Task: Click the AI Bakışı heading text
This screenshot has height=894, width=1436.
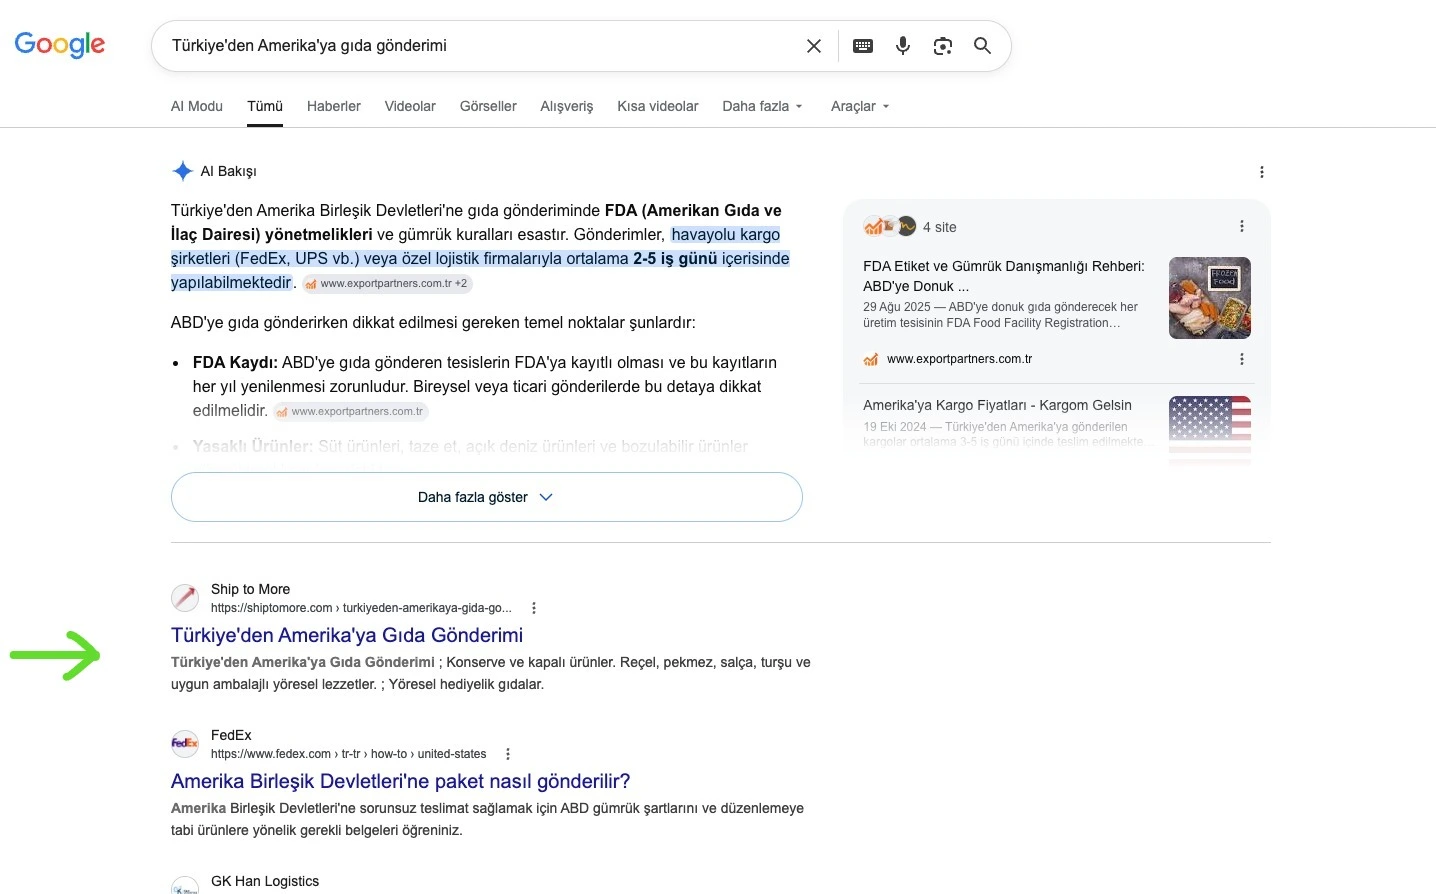Action: point(229,171)
